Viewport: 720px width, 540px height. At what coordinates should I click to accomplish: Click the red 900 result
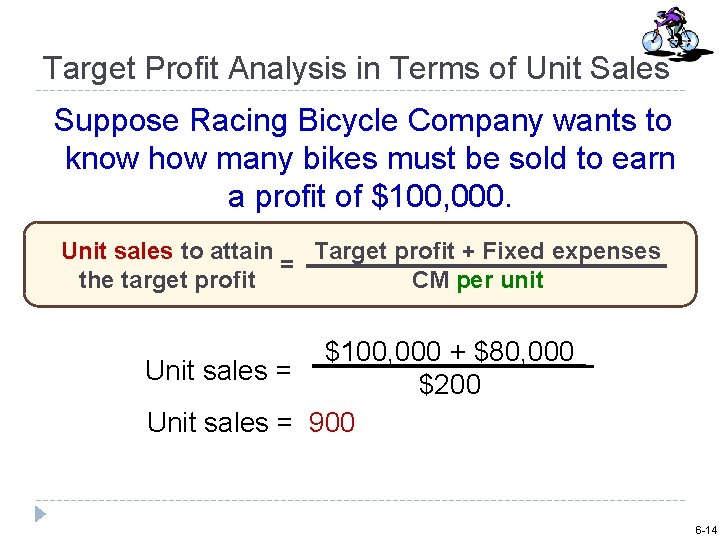[332, 423]
